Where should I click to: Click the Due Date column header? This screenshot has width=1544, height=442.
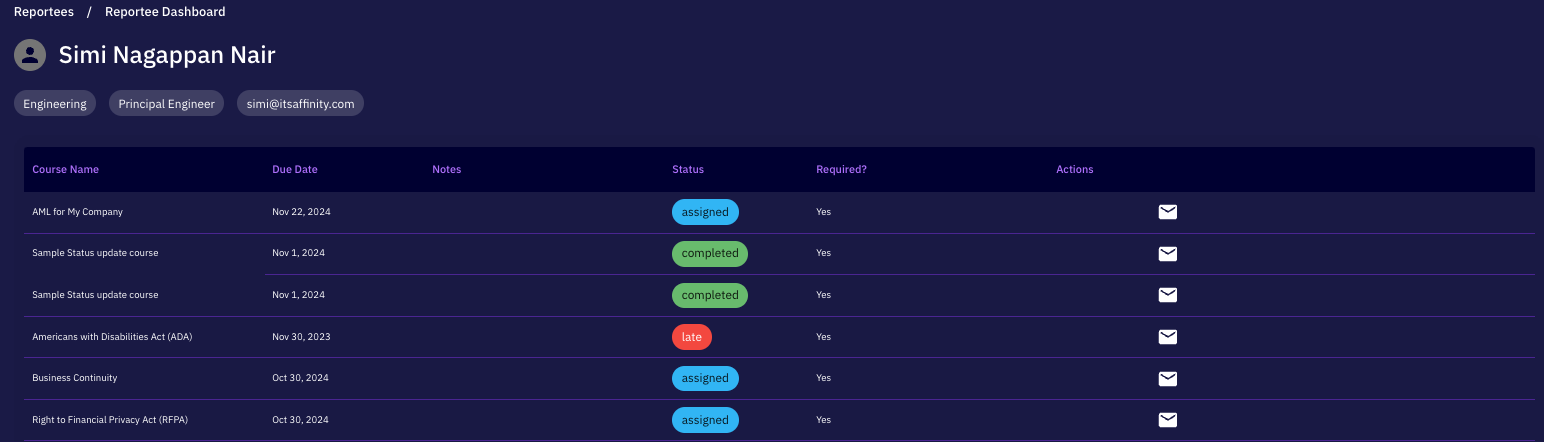click(294, 170)
